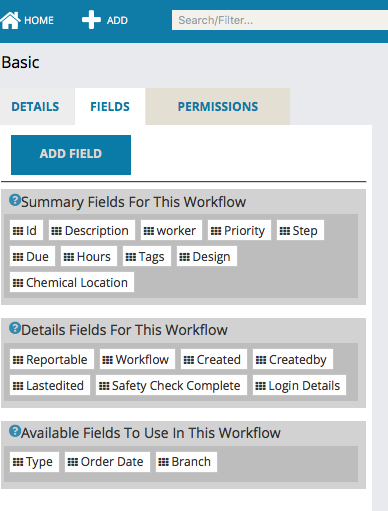388x511 pixels.
Task: Click the plus Add icon
Action: pyautogui.click(x=91, y=20)
